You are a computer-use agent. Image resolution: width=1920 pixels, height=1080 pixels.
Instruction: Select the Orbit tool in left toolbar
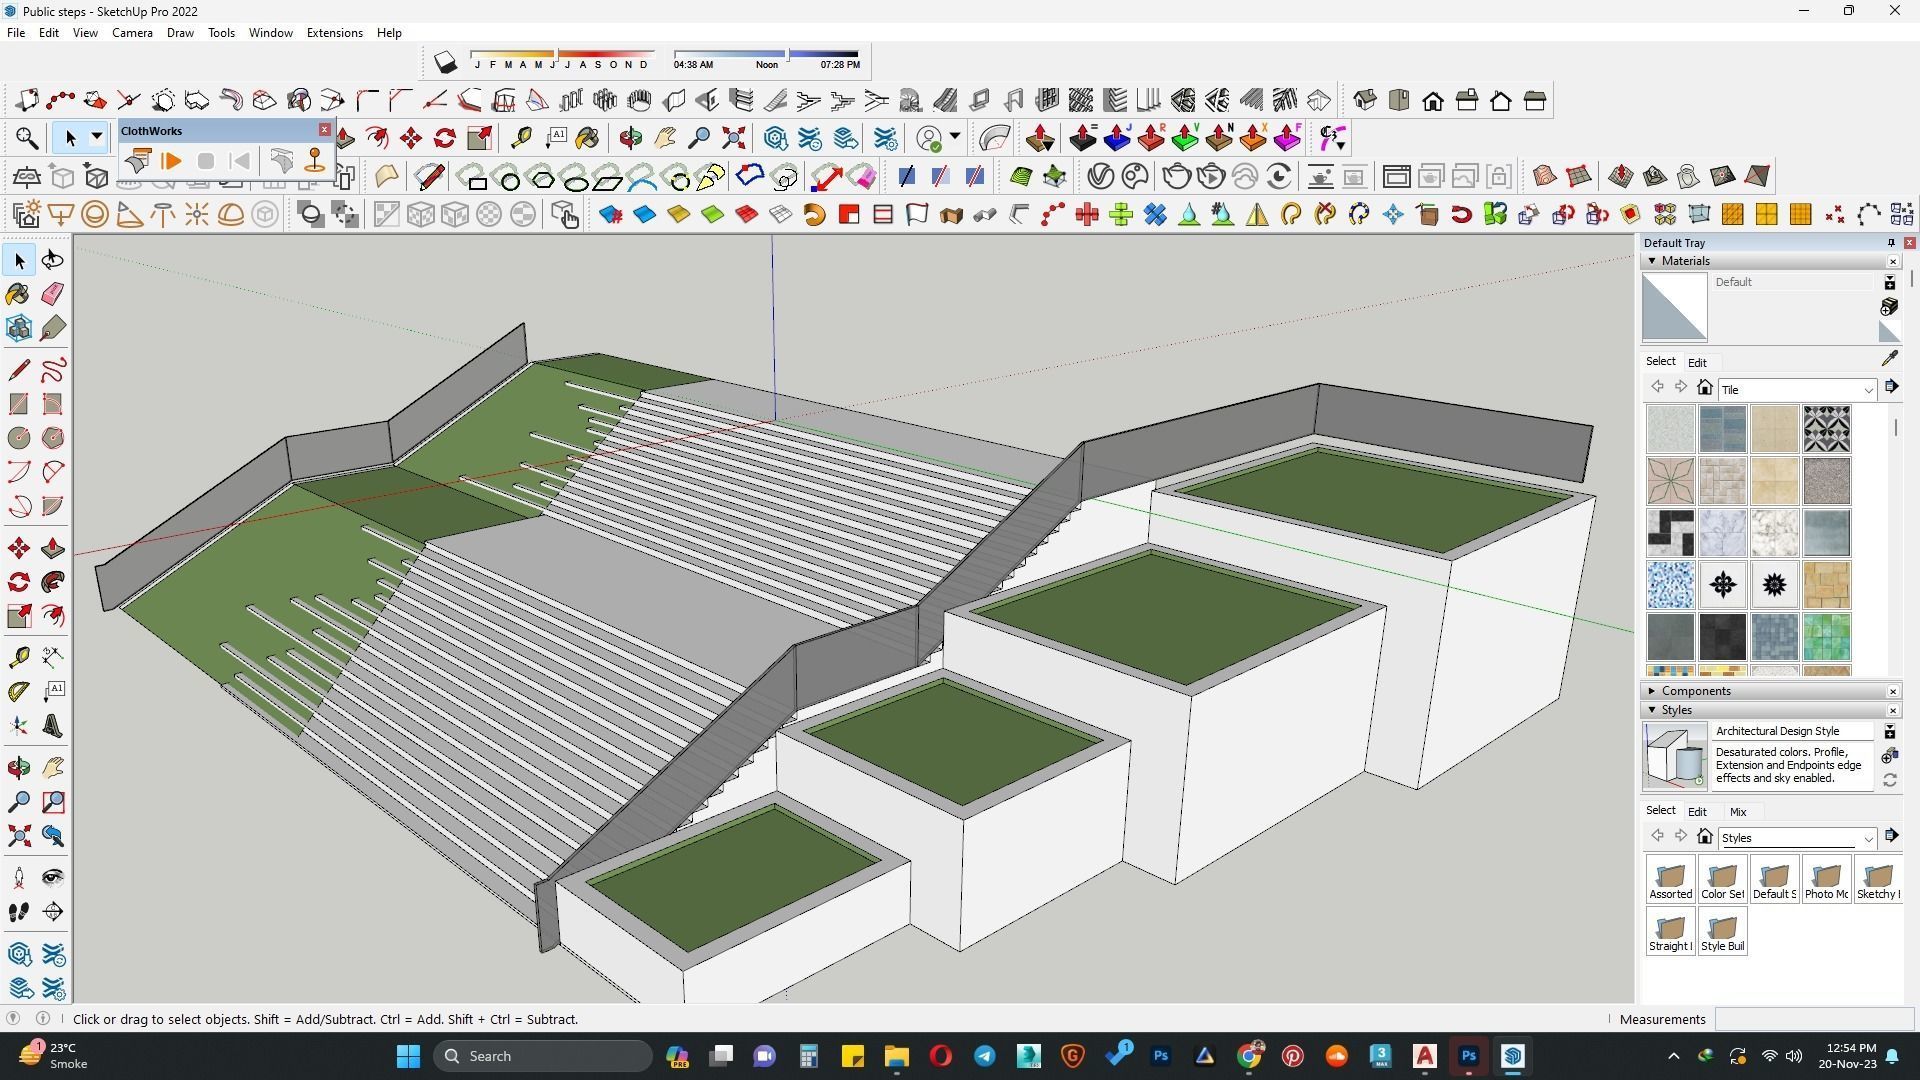coord(53,260)
